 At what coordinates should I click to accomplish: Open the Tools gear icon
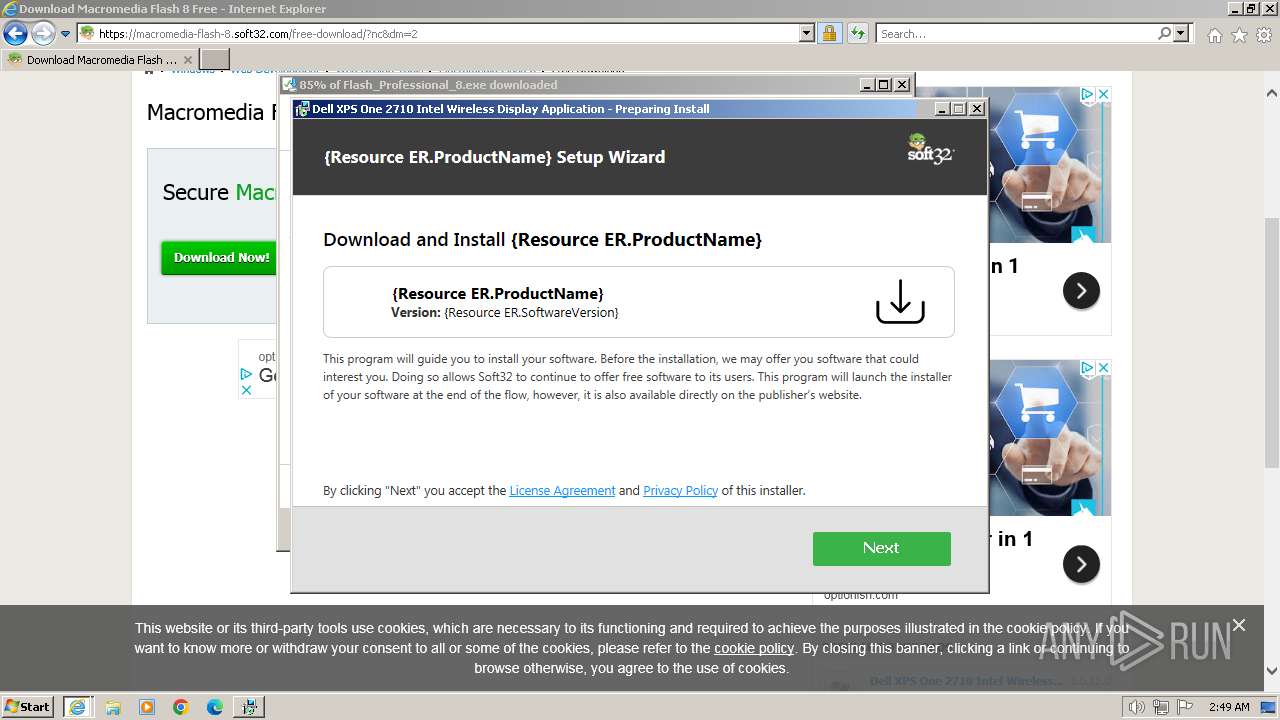1264,35
